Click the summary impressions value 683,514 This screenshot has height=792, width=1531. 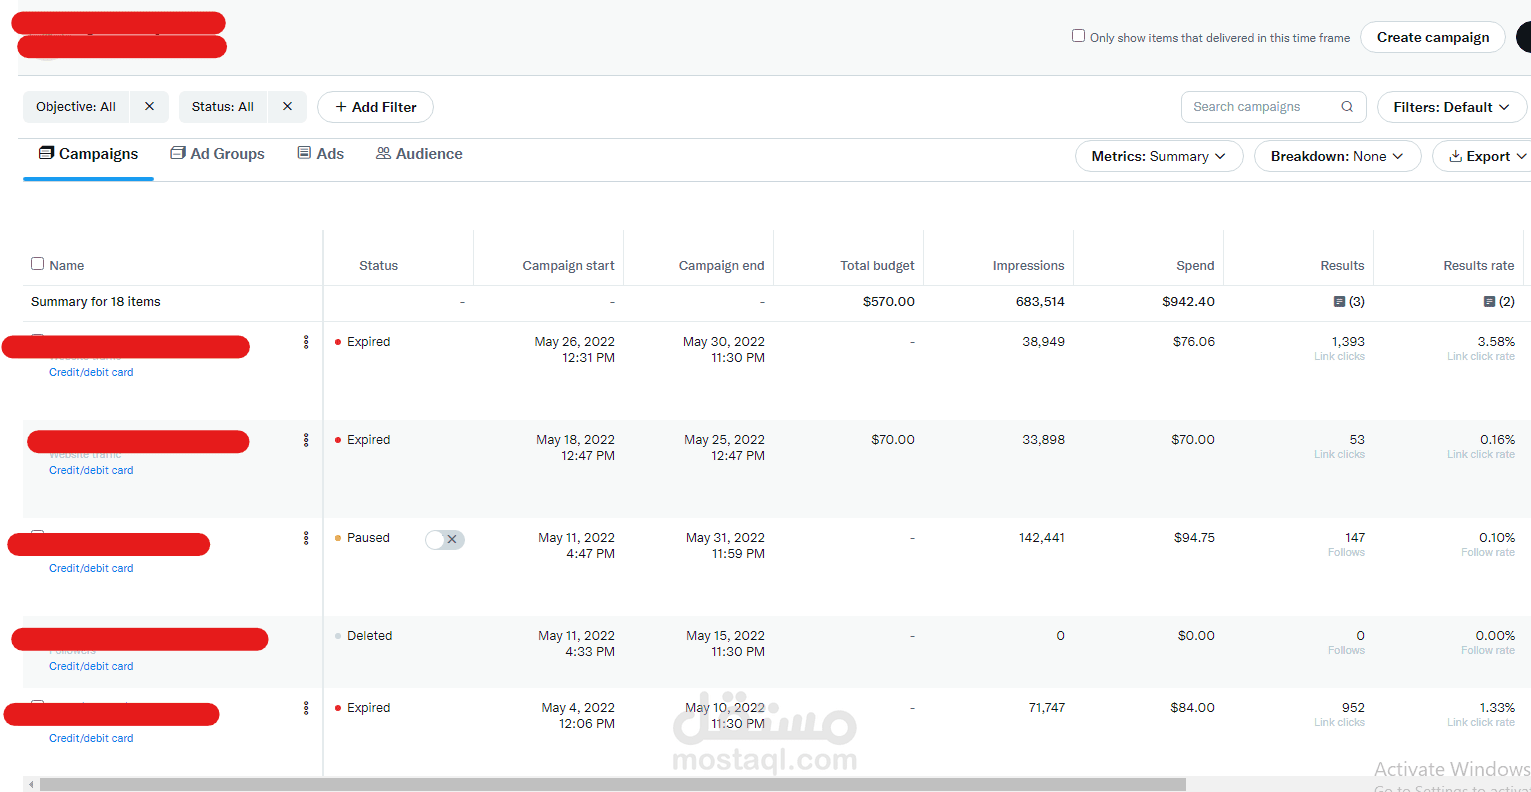1040,302
